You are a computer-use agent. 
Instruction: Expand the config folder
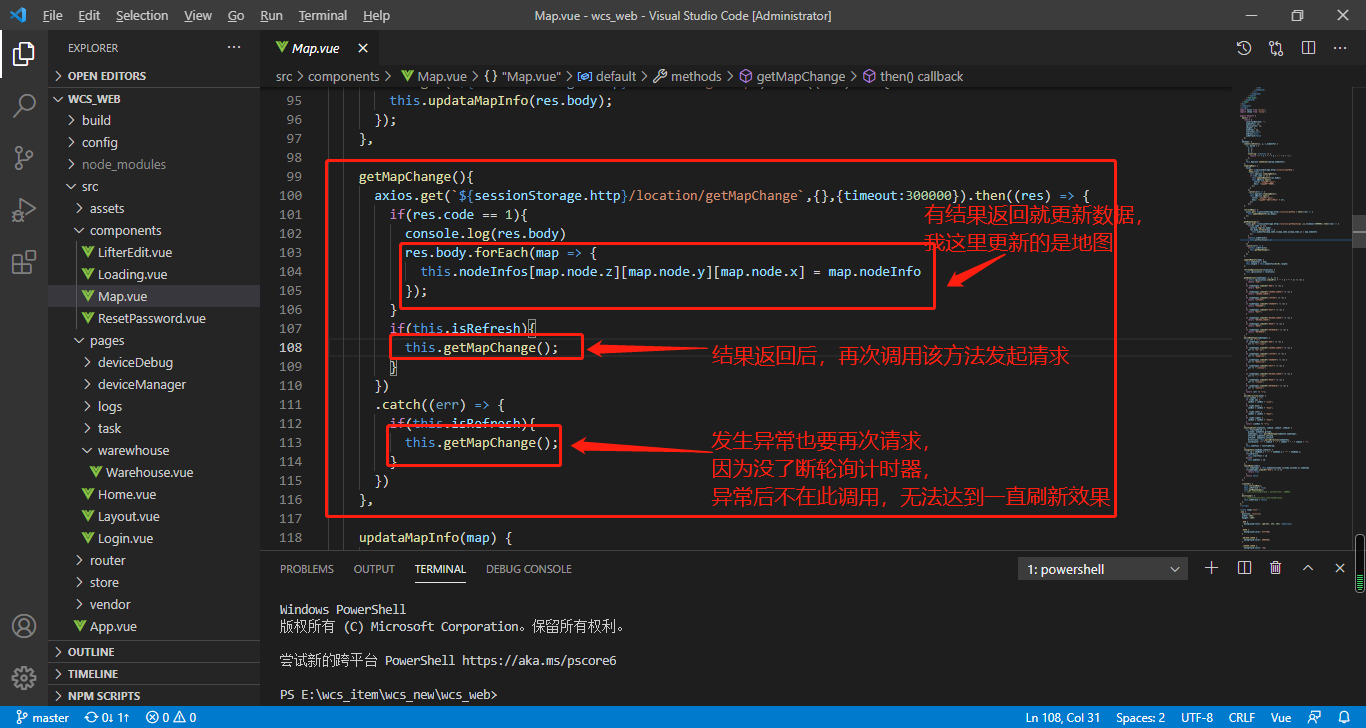(154, 142)
